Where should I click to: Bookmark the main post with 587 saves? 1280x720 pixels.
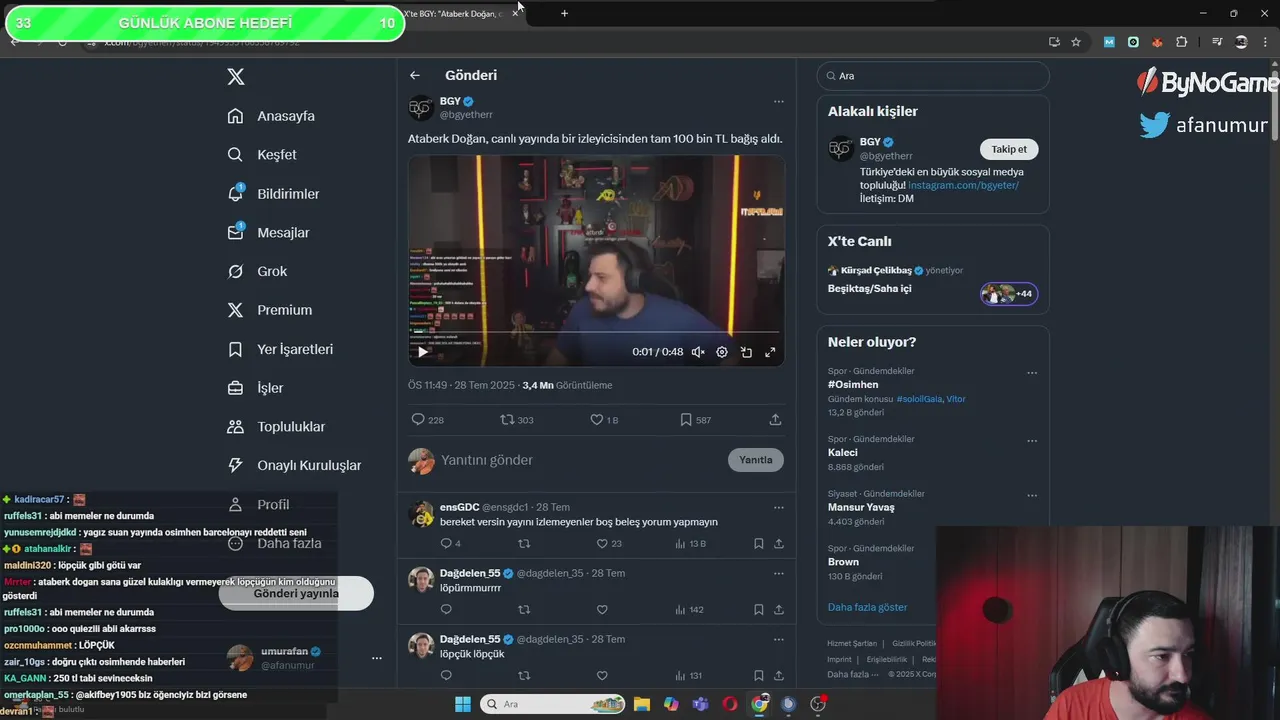click(695, 420)
